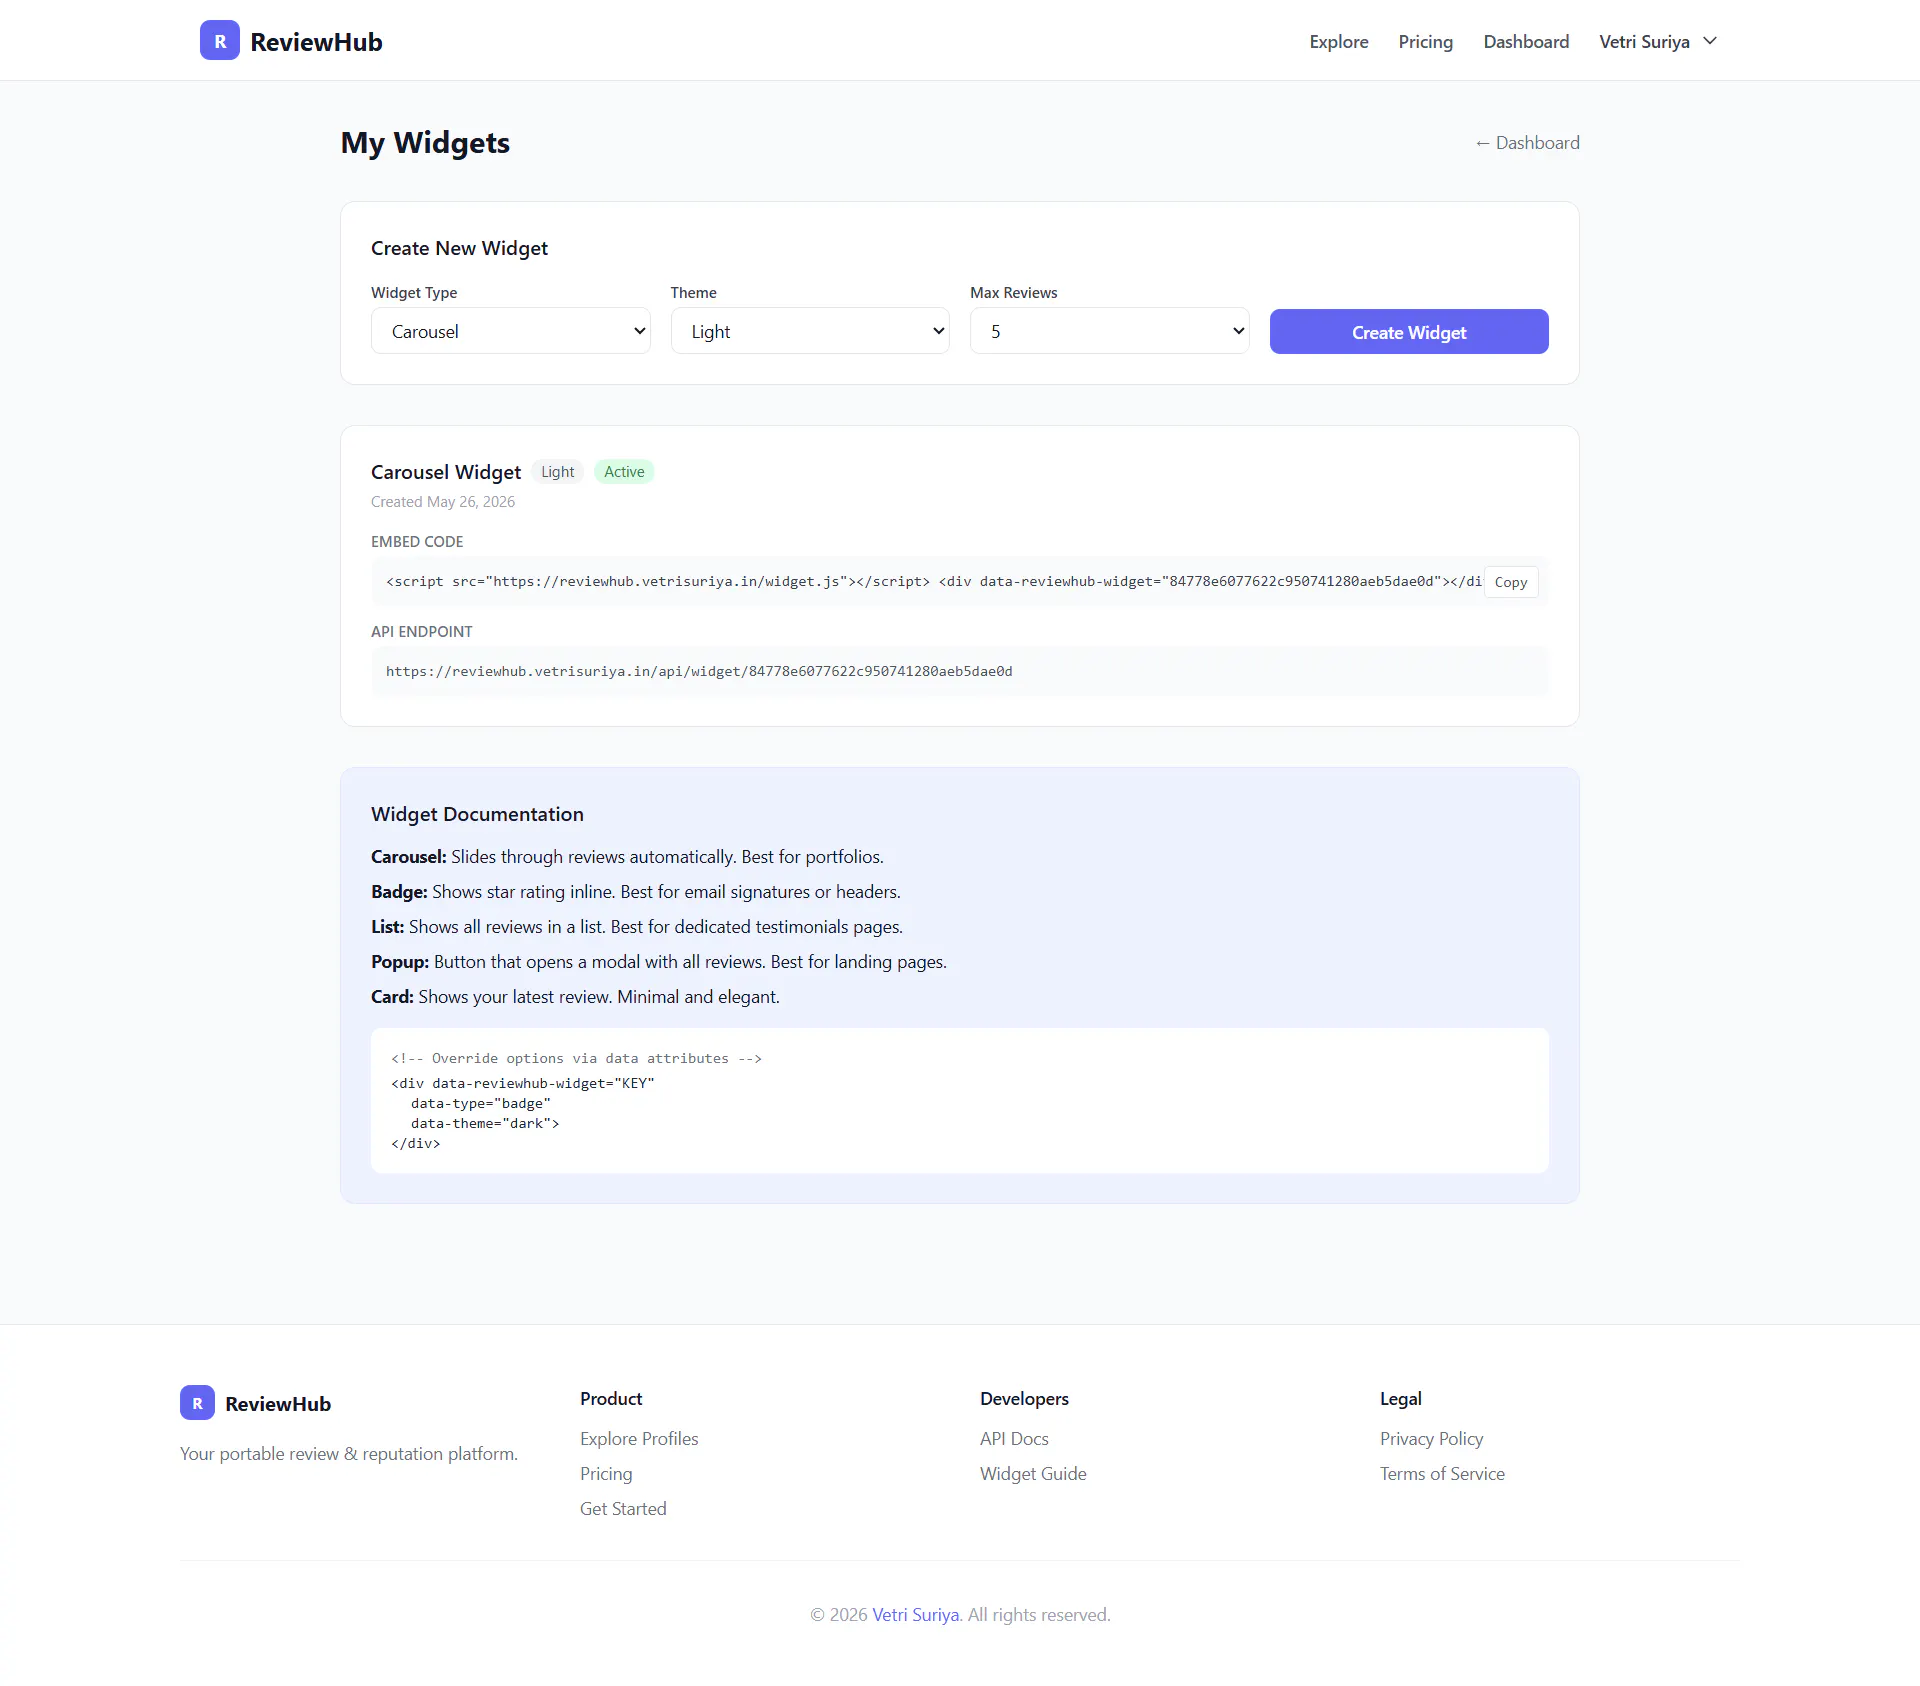Click the Product footer column heading
The height and width of the screenshot is (1686, 1920).
click(x=611, y=1399)
